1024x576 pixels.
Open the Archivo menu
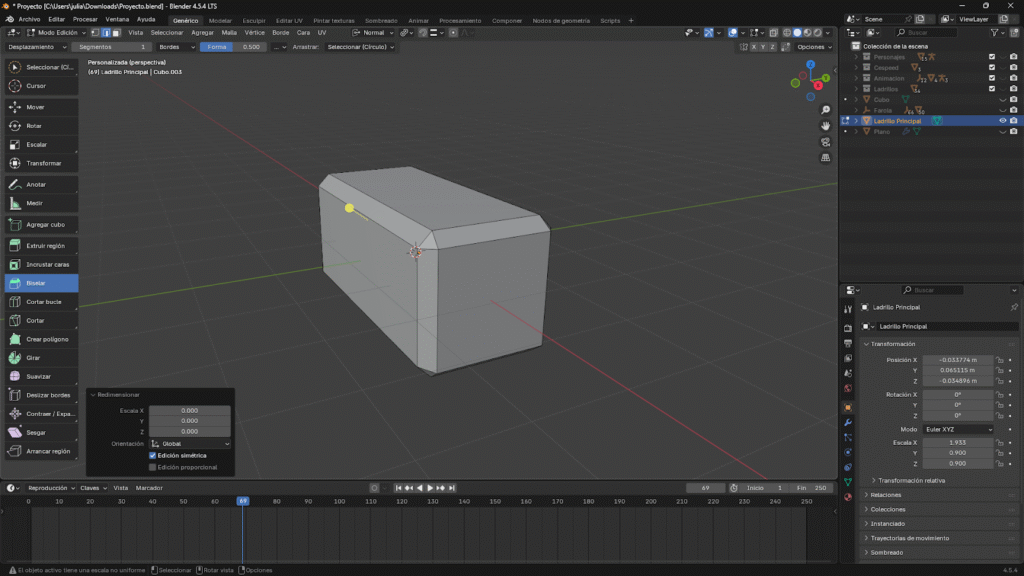[29, 19]
